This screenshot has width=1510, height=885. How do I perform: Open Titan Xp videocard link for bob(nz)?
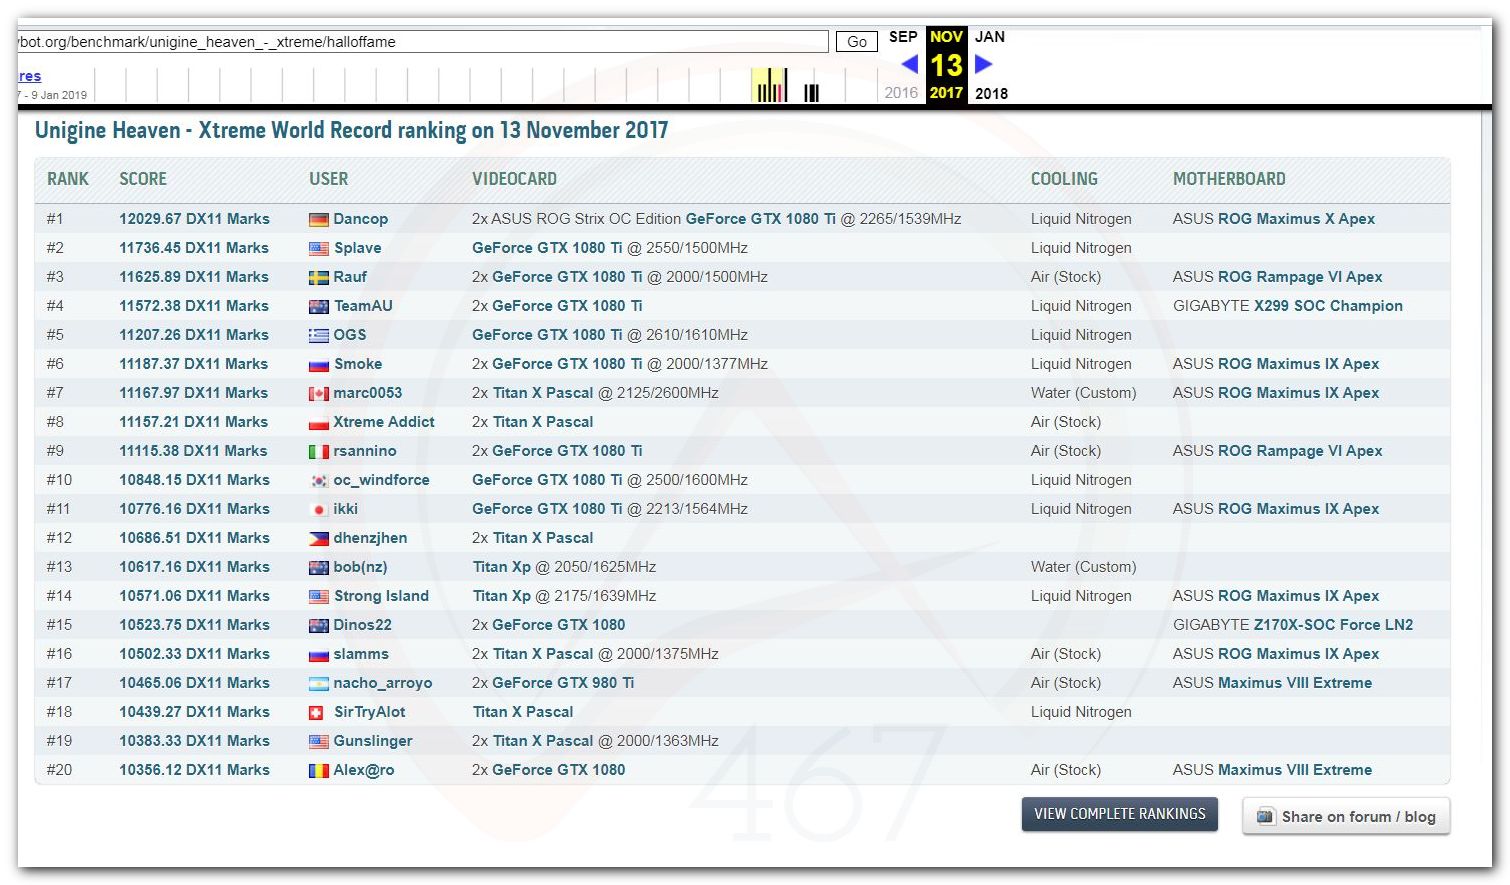(x=501, y=567)
